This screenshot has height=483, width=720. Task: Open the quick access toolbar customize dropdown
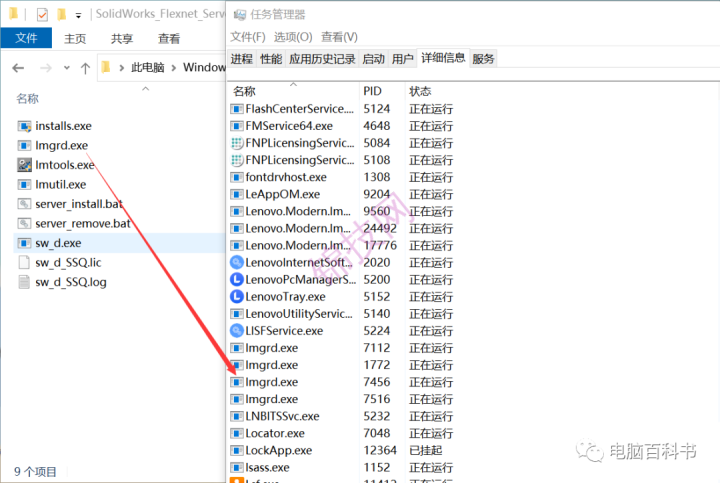(x=78, y=16)
